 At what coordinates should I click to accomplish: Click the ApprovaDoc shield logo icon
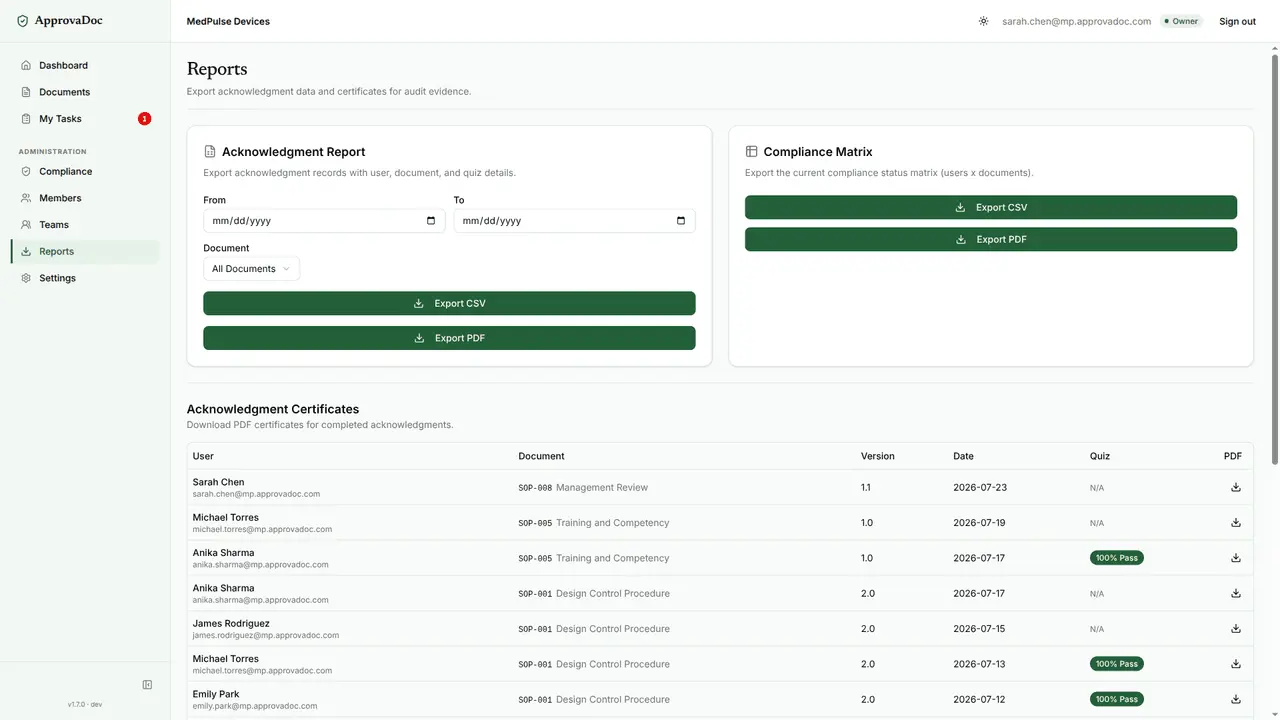(23, 21)
